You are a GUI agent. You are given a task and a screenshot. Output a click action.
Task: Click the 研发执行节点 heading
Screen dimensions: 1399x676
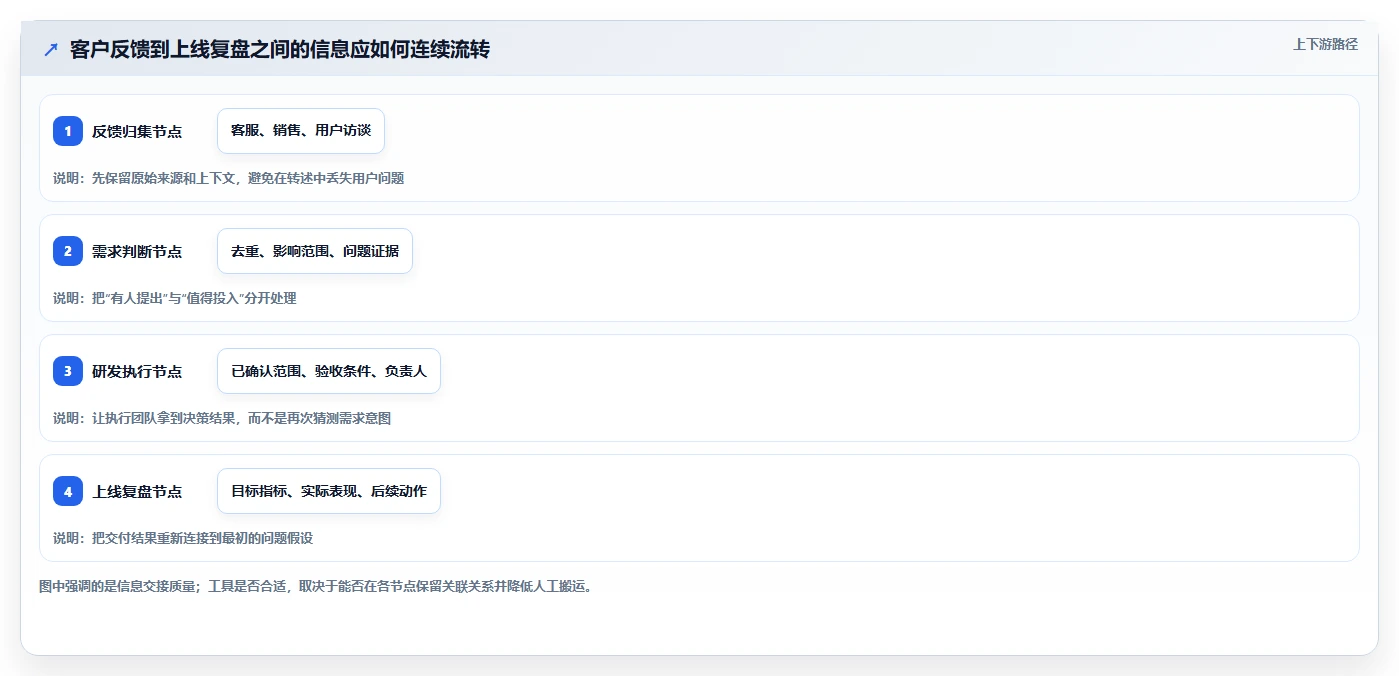pyautogui.click(x=137, y=372)
